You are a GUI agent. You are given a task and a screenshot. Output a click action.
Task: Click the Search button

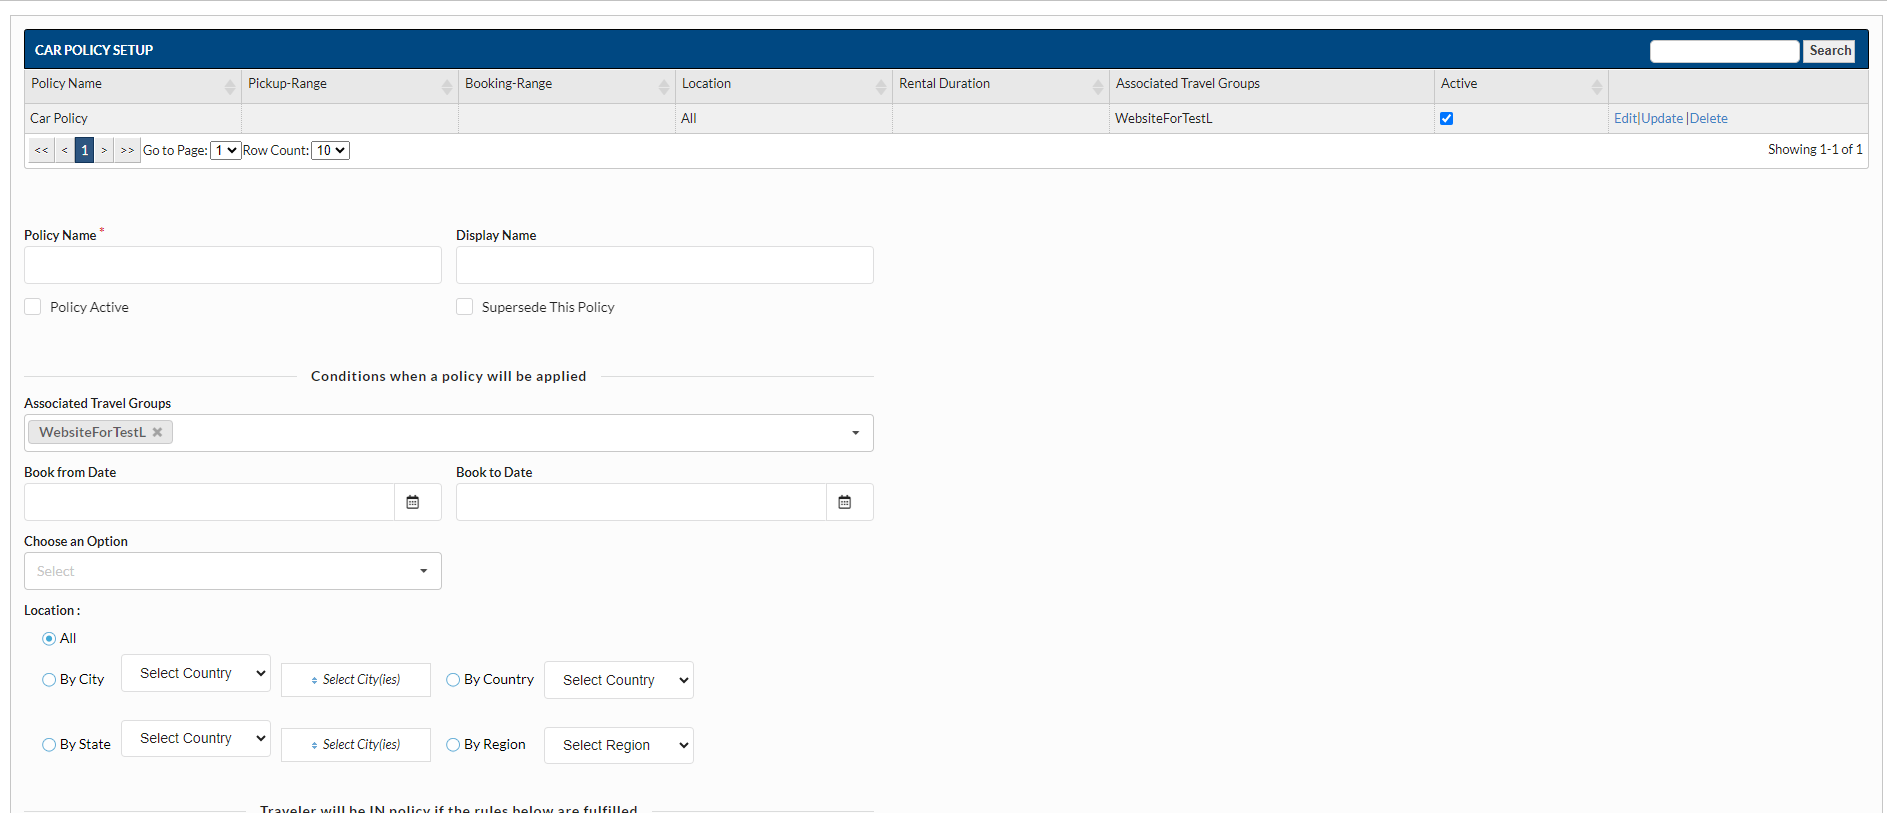1830,51
